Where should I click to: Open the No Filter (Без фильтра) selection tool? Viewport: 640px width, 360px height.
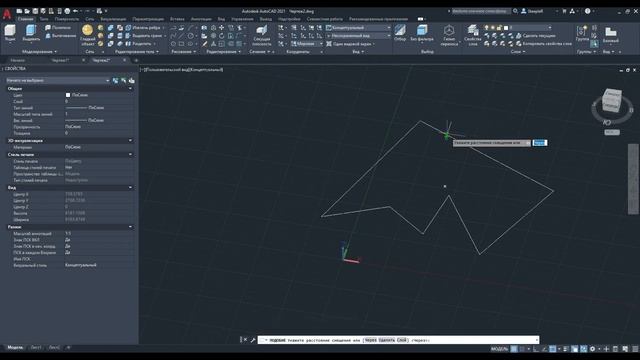422,33
